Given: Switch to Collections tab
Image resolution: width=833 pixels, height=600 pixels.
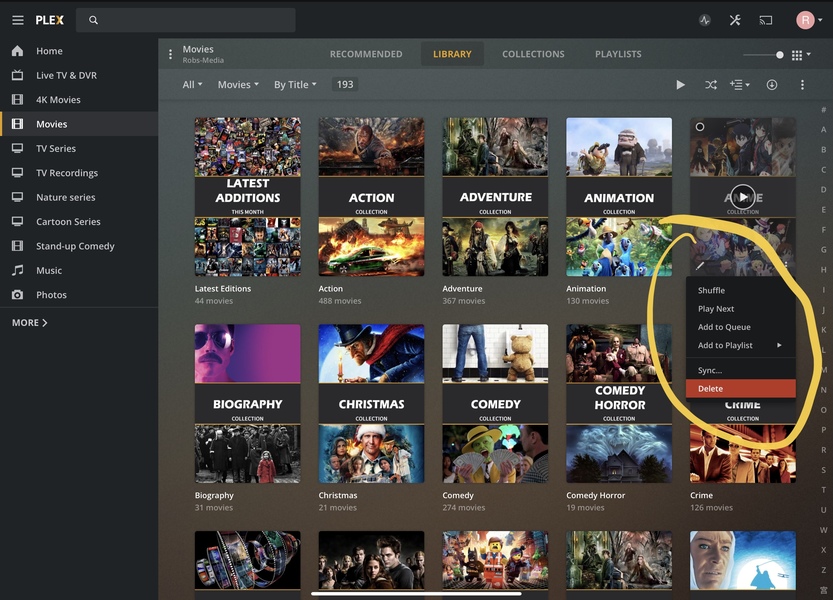Looking at the screenshot, I should point(533,54).
